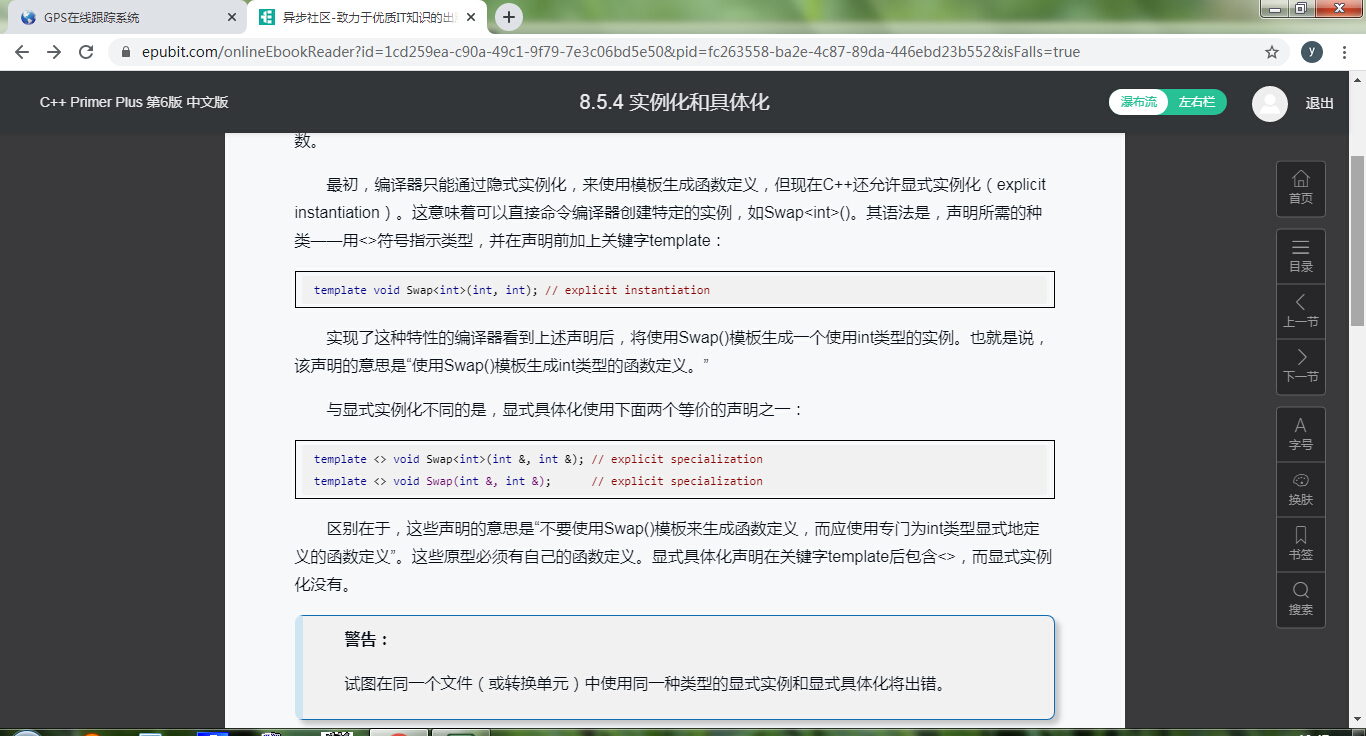Switch to 左右栏 two-column reading mode
Viewport: 1366px width, 736px height.
click(x=1196, y=102)
